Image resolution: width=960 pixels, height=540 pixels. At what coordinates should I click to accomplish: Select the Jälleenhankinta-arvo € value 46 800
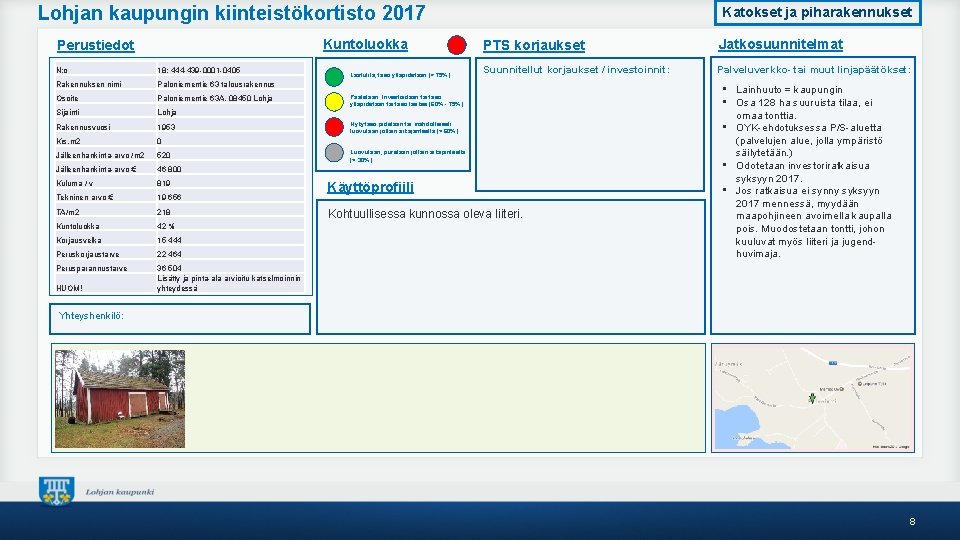point(169,169)
